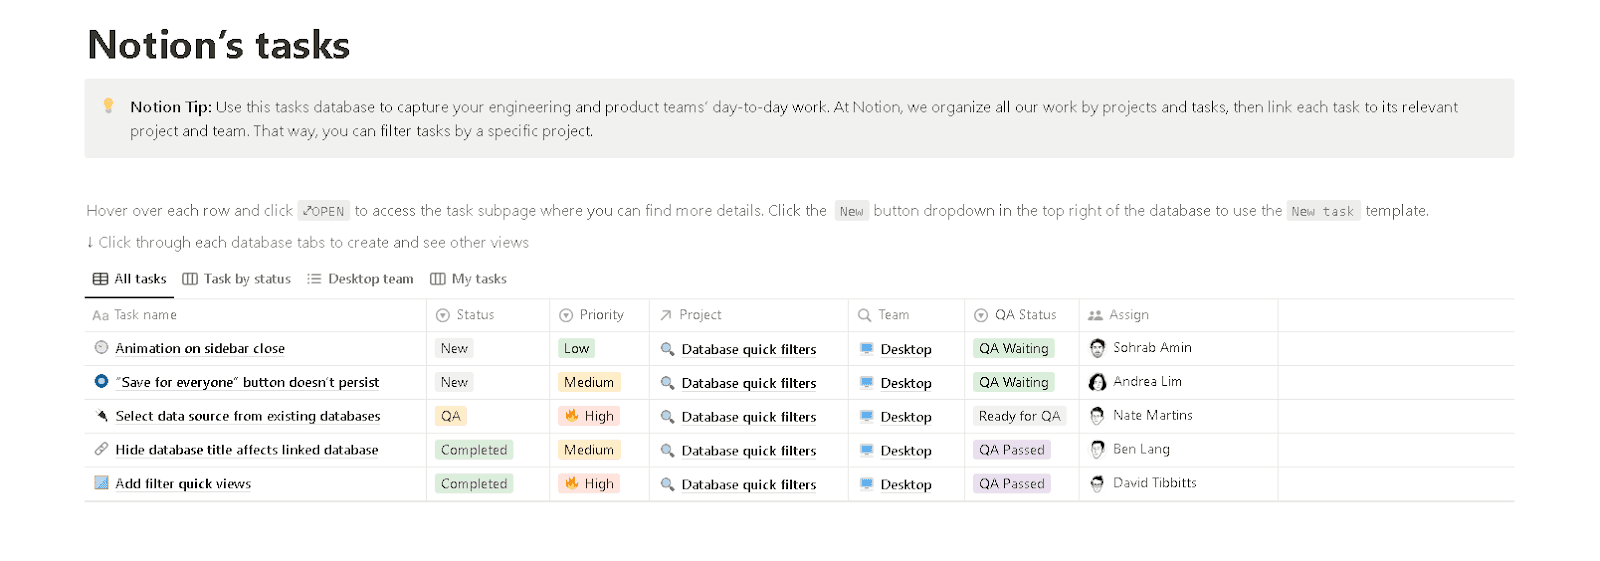Click the clock icon beside Animation on sidebar close
The width and height of the screenshot is (1600, 561).
(101, 348)
